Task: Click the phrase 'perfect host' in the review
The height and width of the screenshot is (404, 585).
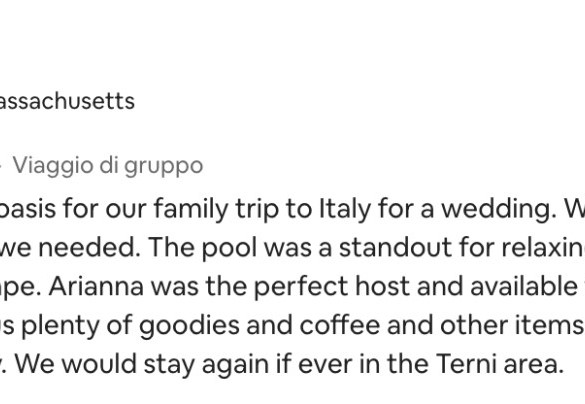Action: 332,286
